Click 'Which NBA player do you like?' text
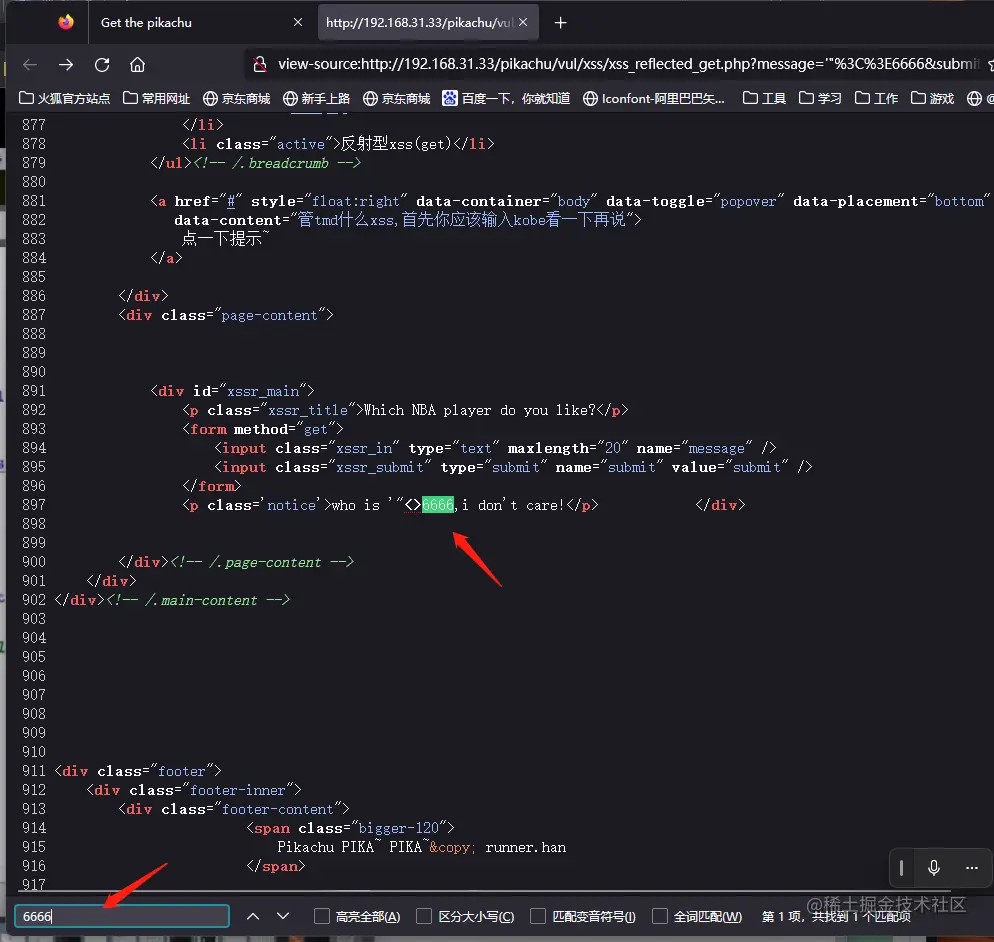 click(x=480, y=410)
